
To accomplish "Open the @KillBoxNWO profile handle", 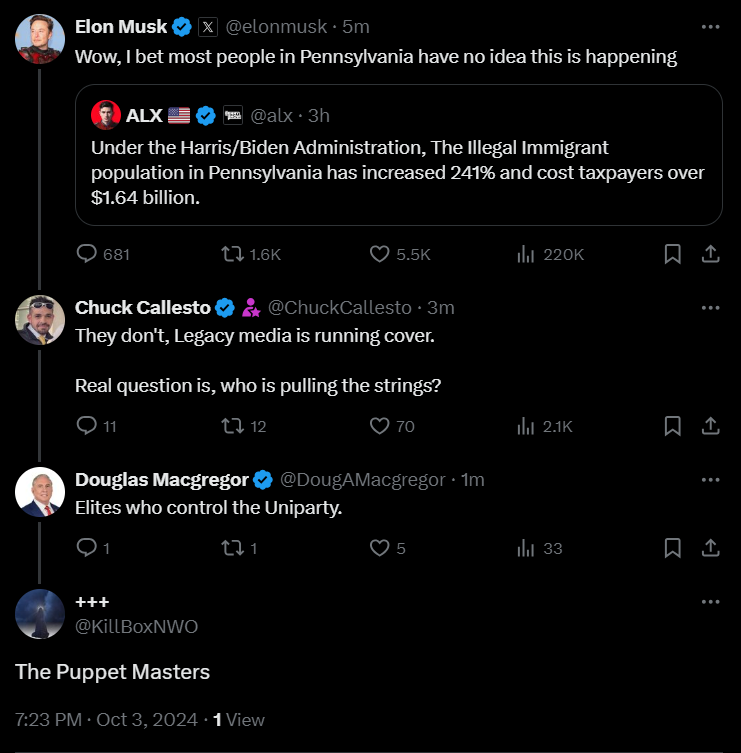I will (136, 627).
